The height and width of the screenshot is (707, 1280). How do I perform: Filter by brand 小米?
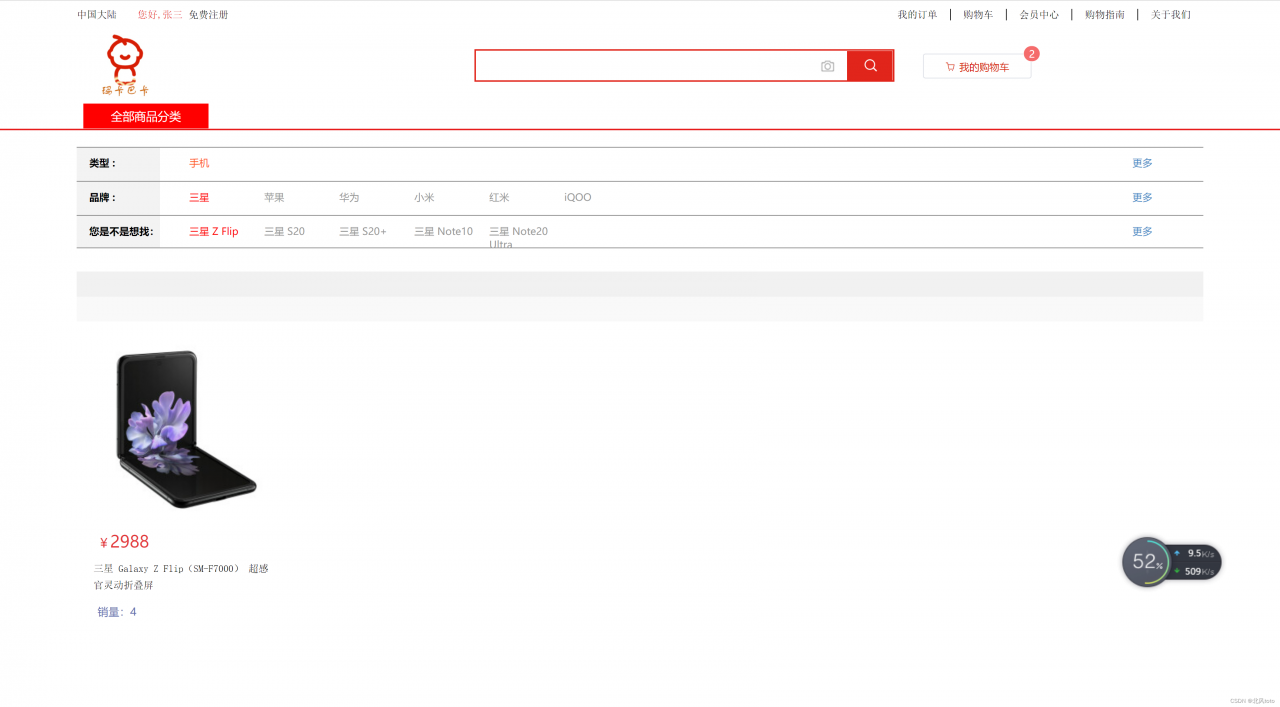pos(424,197)
